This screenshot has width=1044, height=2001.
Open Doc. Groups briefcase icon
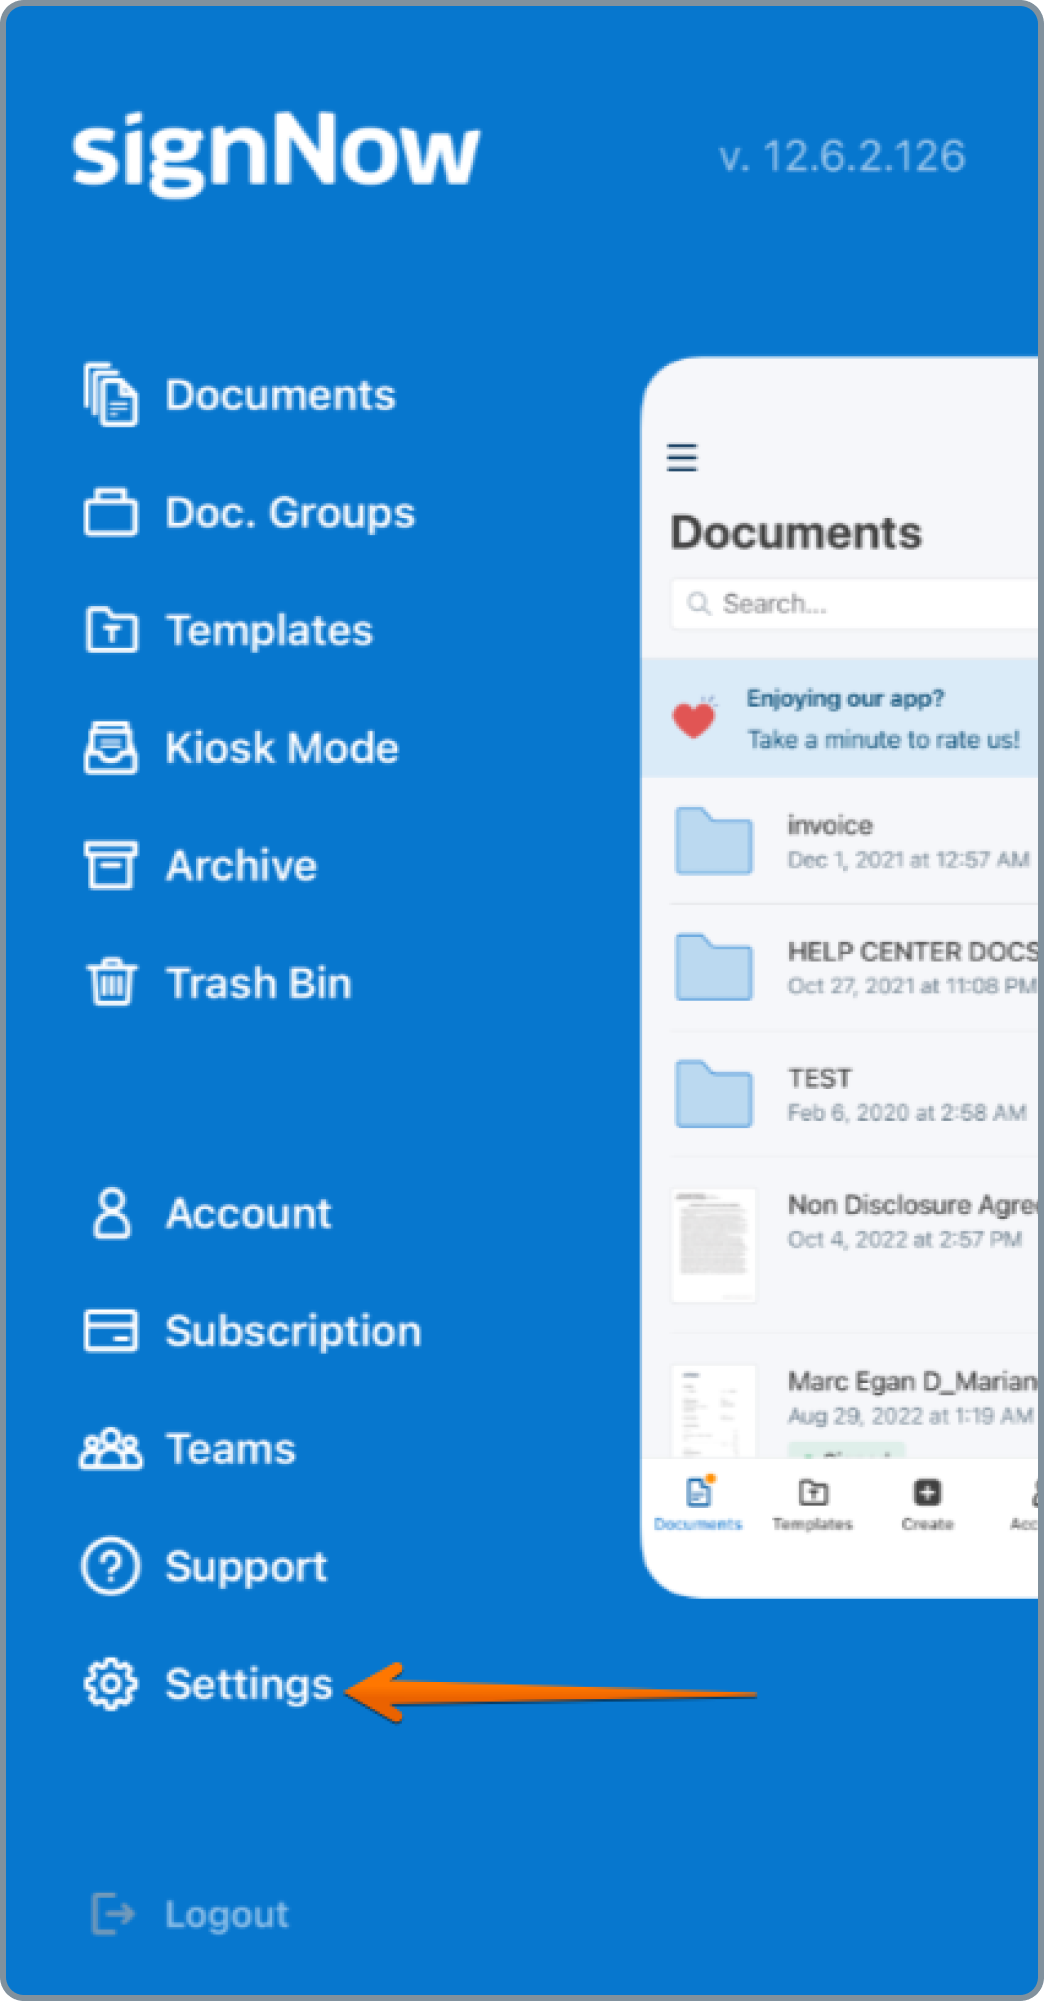click(110, 513)
